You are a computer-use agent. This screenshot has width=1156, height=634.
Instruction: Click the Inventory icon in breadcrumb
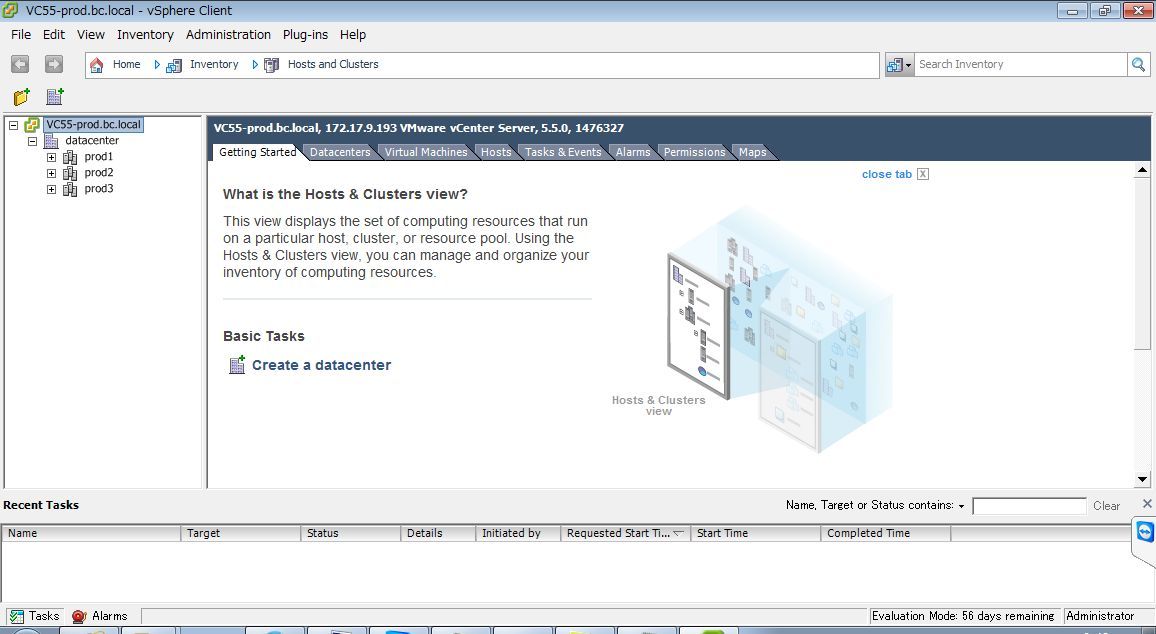tap(174, 65)
